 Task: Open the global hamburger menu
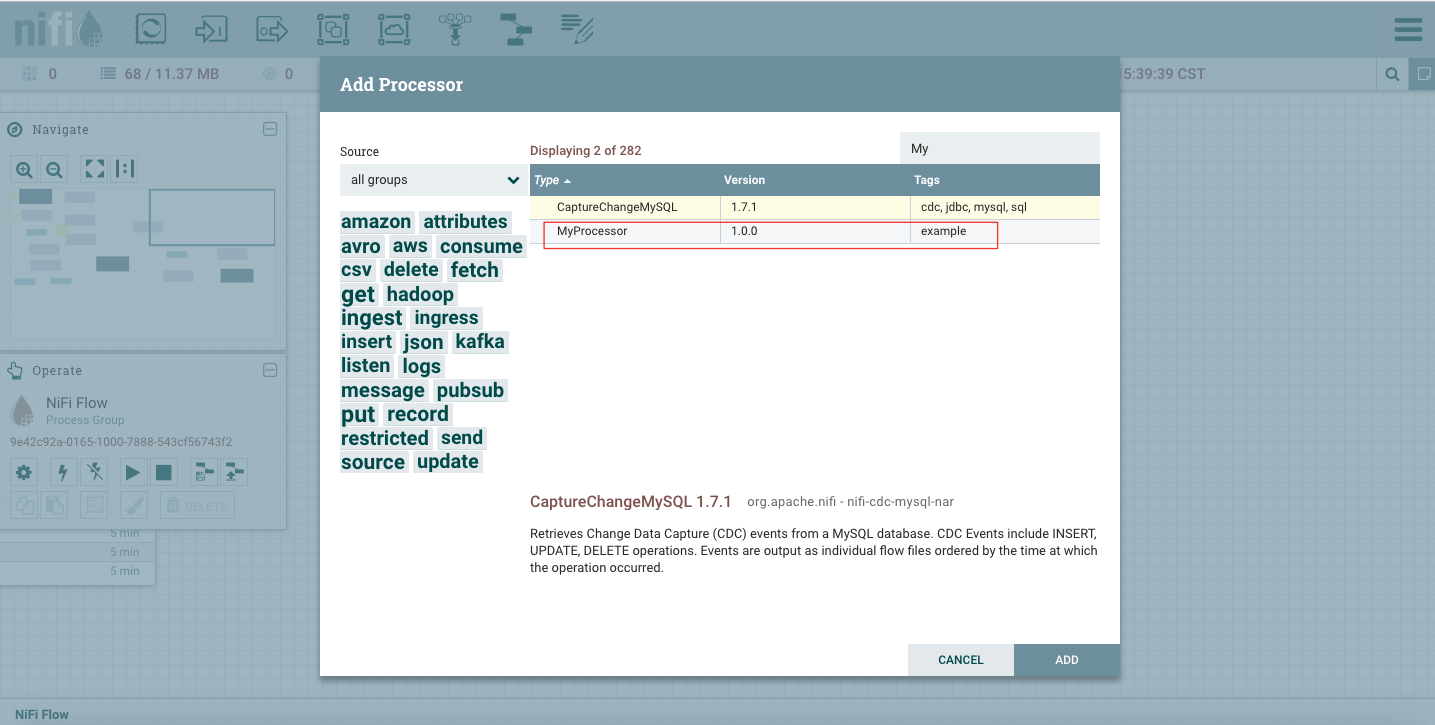click(1408, 30)
